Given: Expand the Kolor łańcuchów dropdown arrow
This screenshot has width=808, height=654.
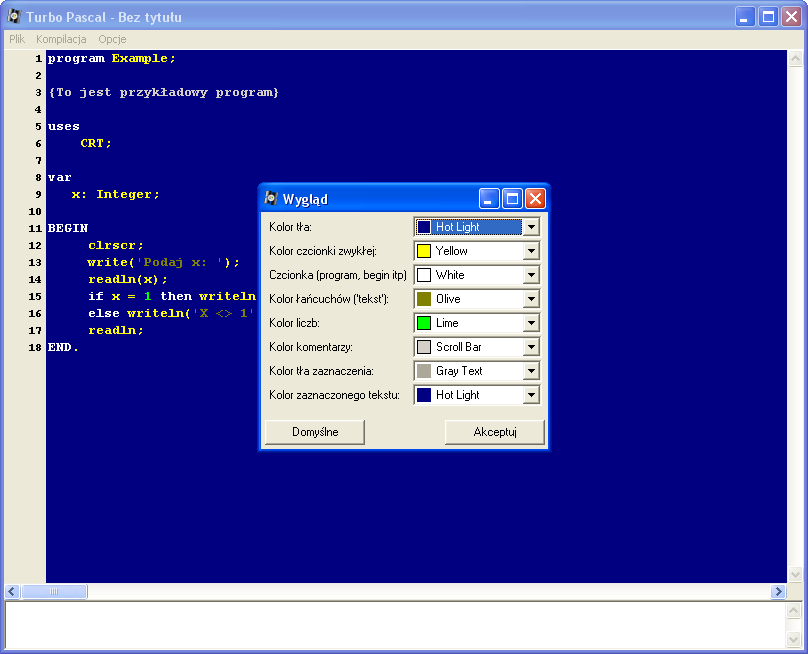Looking at the screenshot, I should (x=531, y=299).
